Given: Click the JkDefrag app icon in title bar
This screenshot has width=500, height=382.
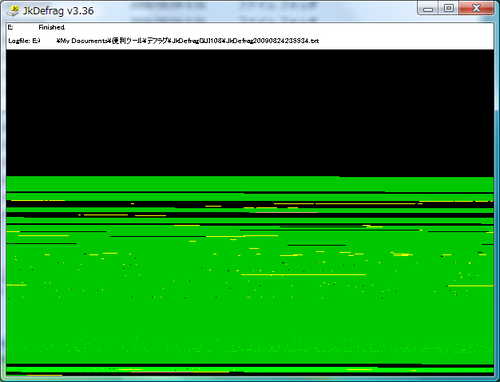Looking at the screenshot, I should click(x=13, y=11).
